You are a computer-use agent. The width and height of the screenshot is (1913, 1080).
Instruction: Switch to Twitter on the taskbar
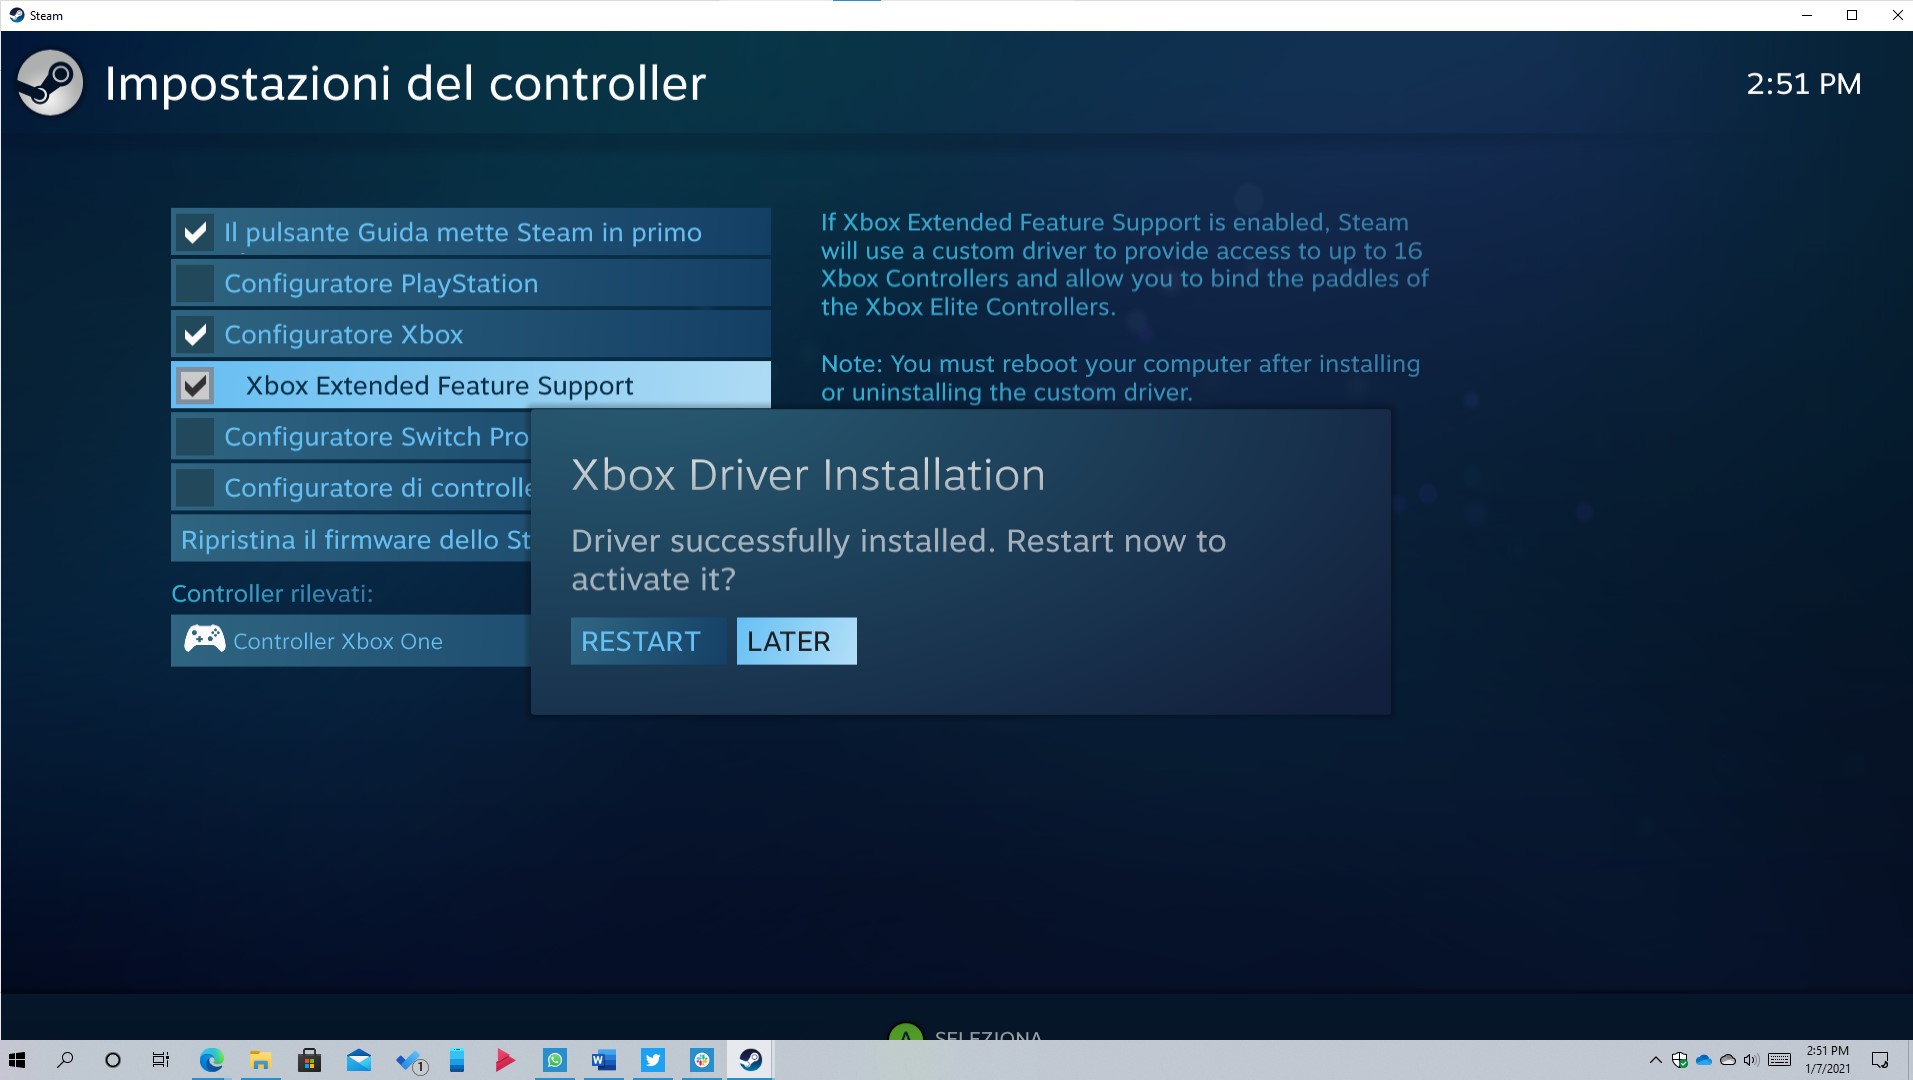coord(652,1060)
